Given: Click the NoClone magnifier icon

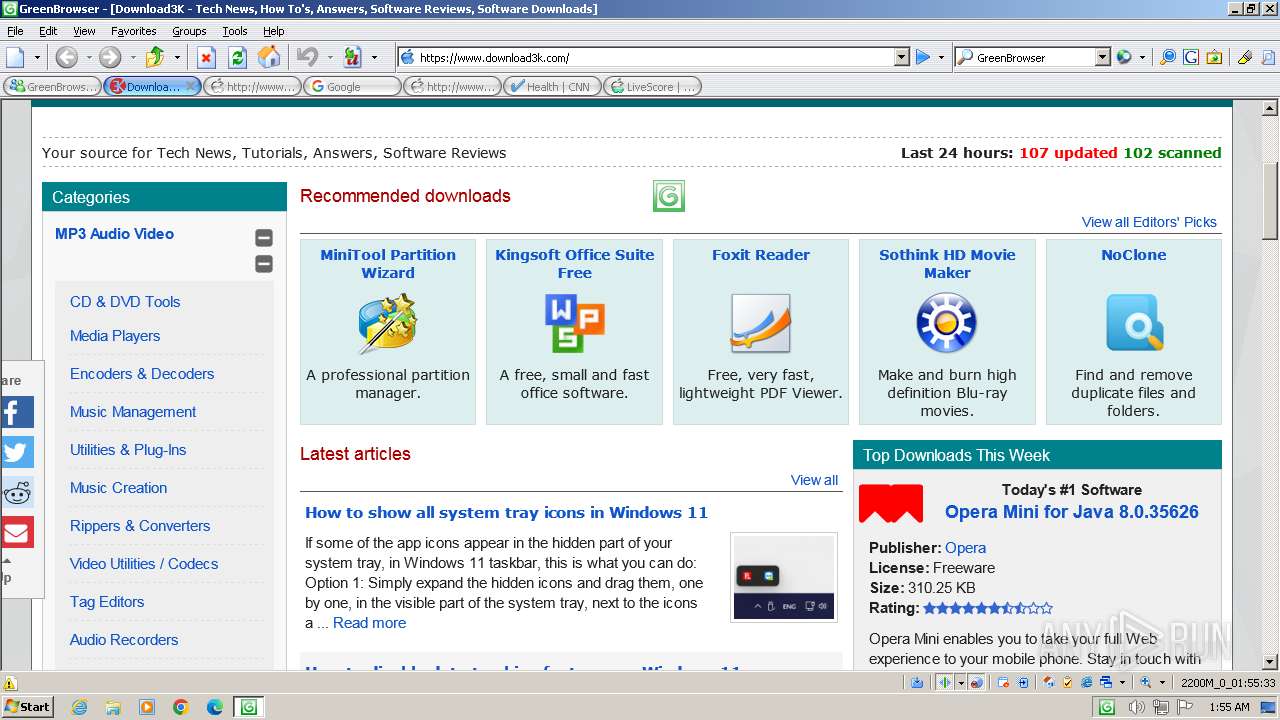Looking at the screenshot, I should 1134,323.
